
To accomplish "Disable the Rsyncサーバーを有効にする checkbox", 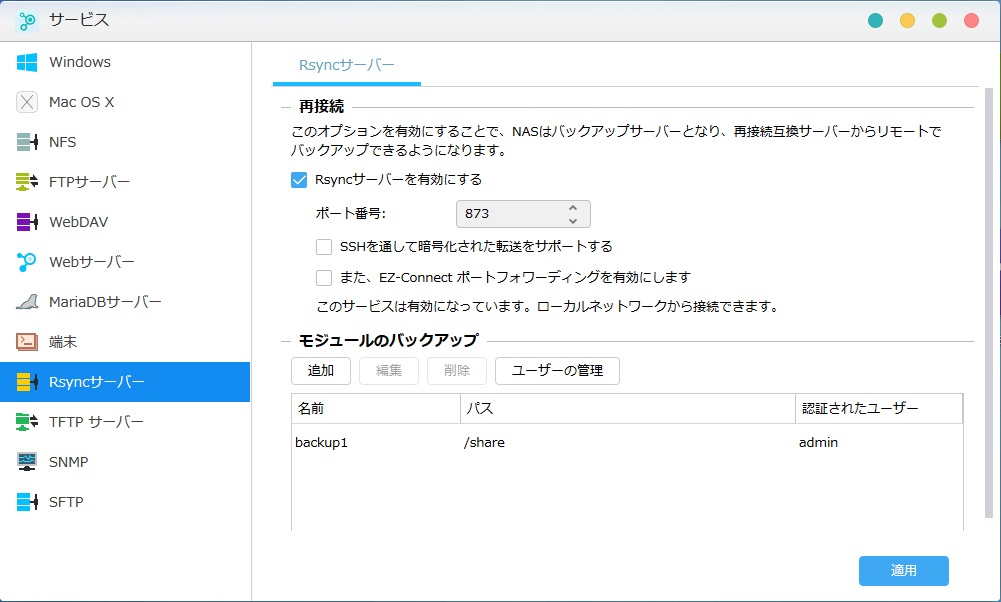I will click(298, 180).
